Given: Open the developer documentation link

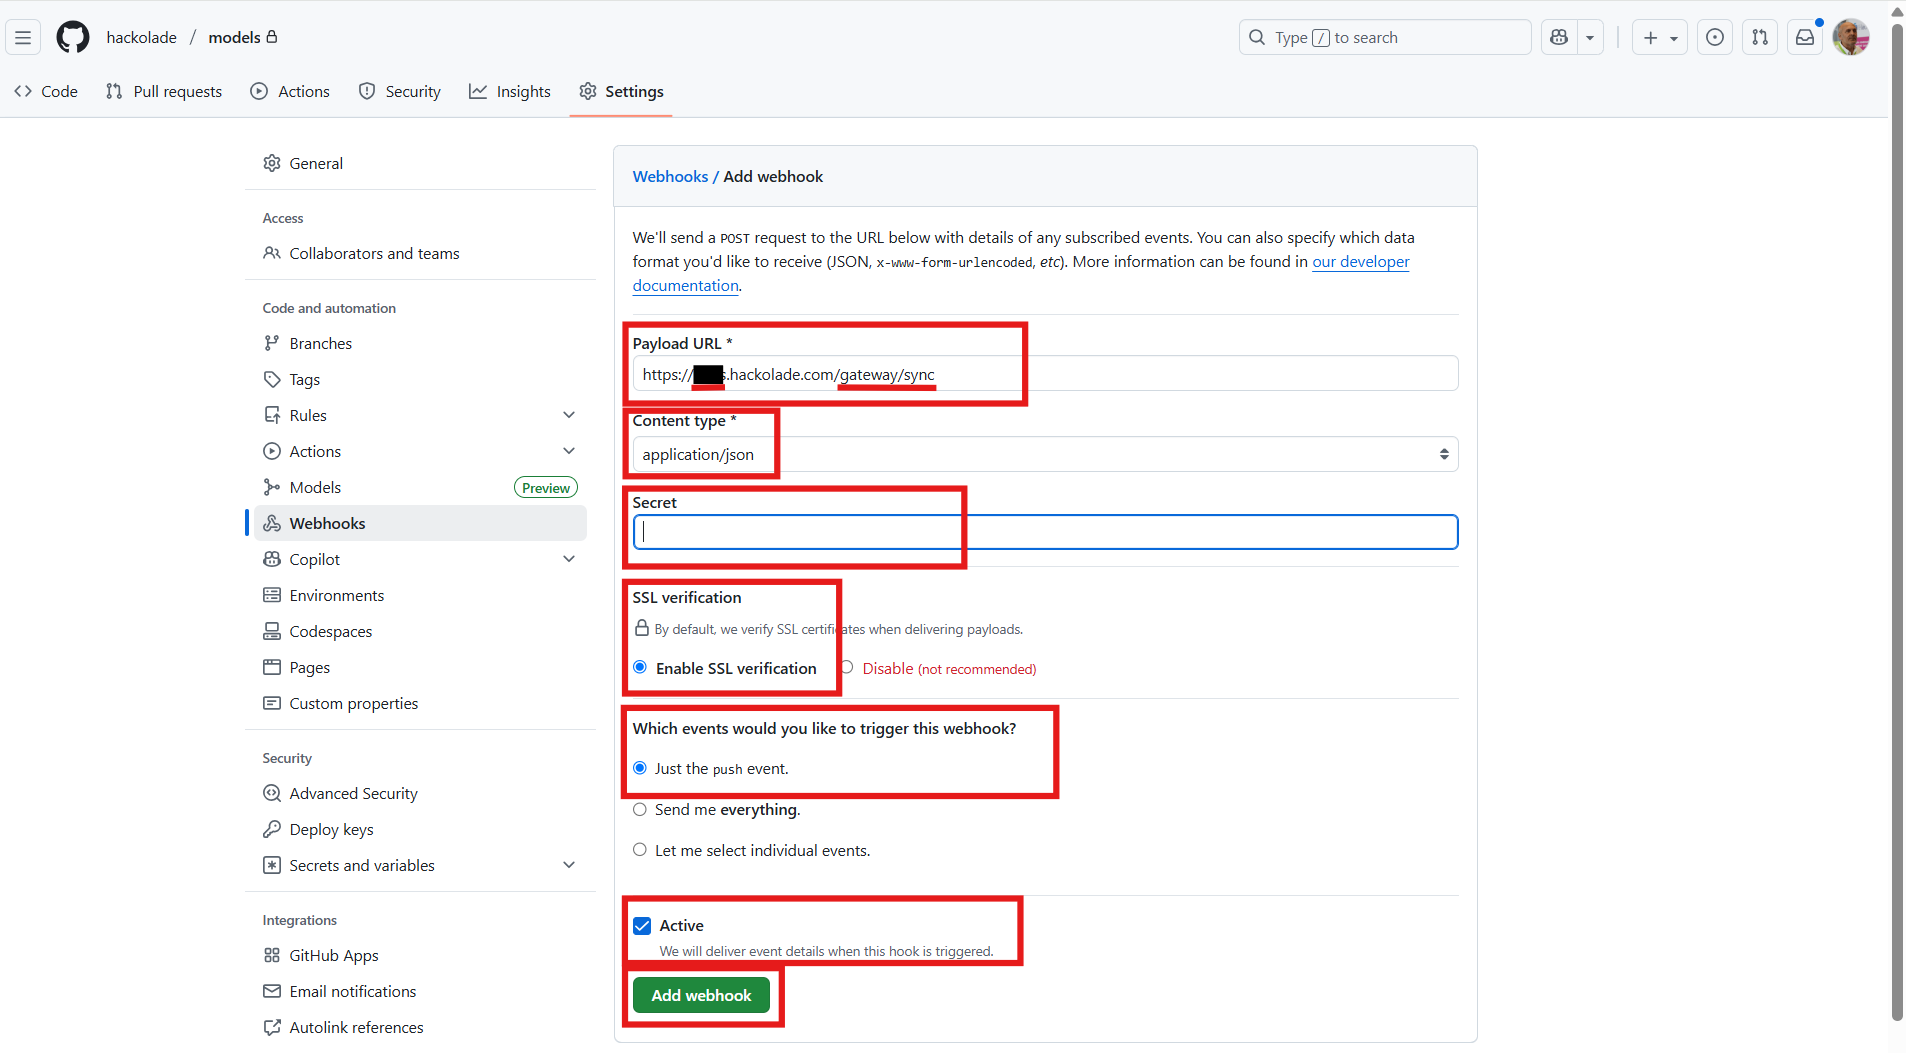Looking at the screenshot, I should (1360, 262).
